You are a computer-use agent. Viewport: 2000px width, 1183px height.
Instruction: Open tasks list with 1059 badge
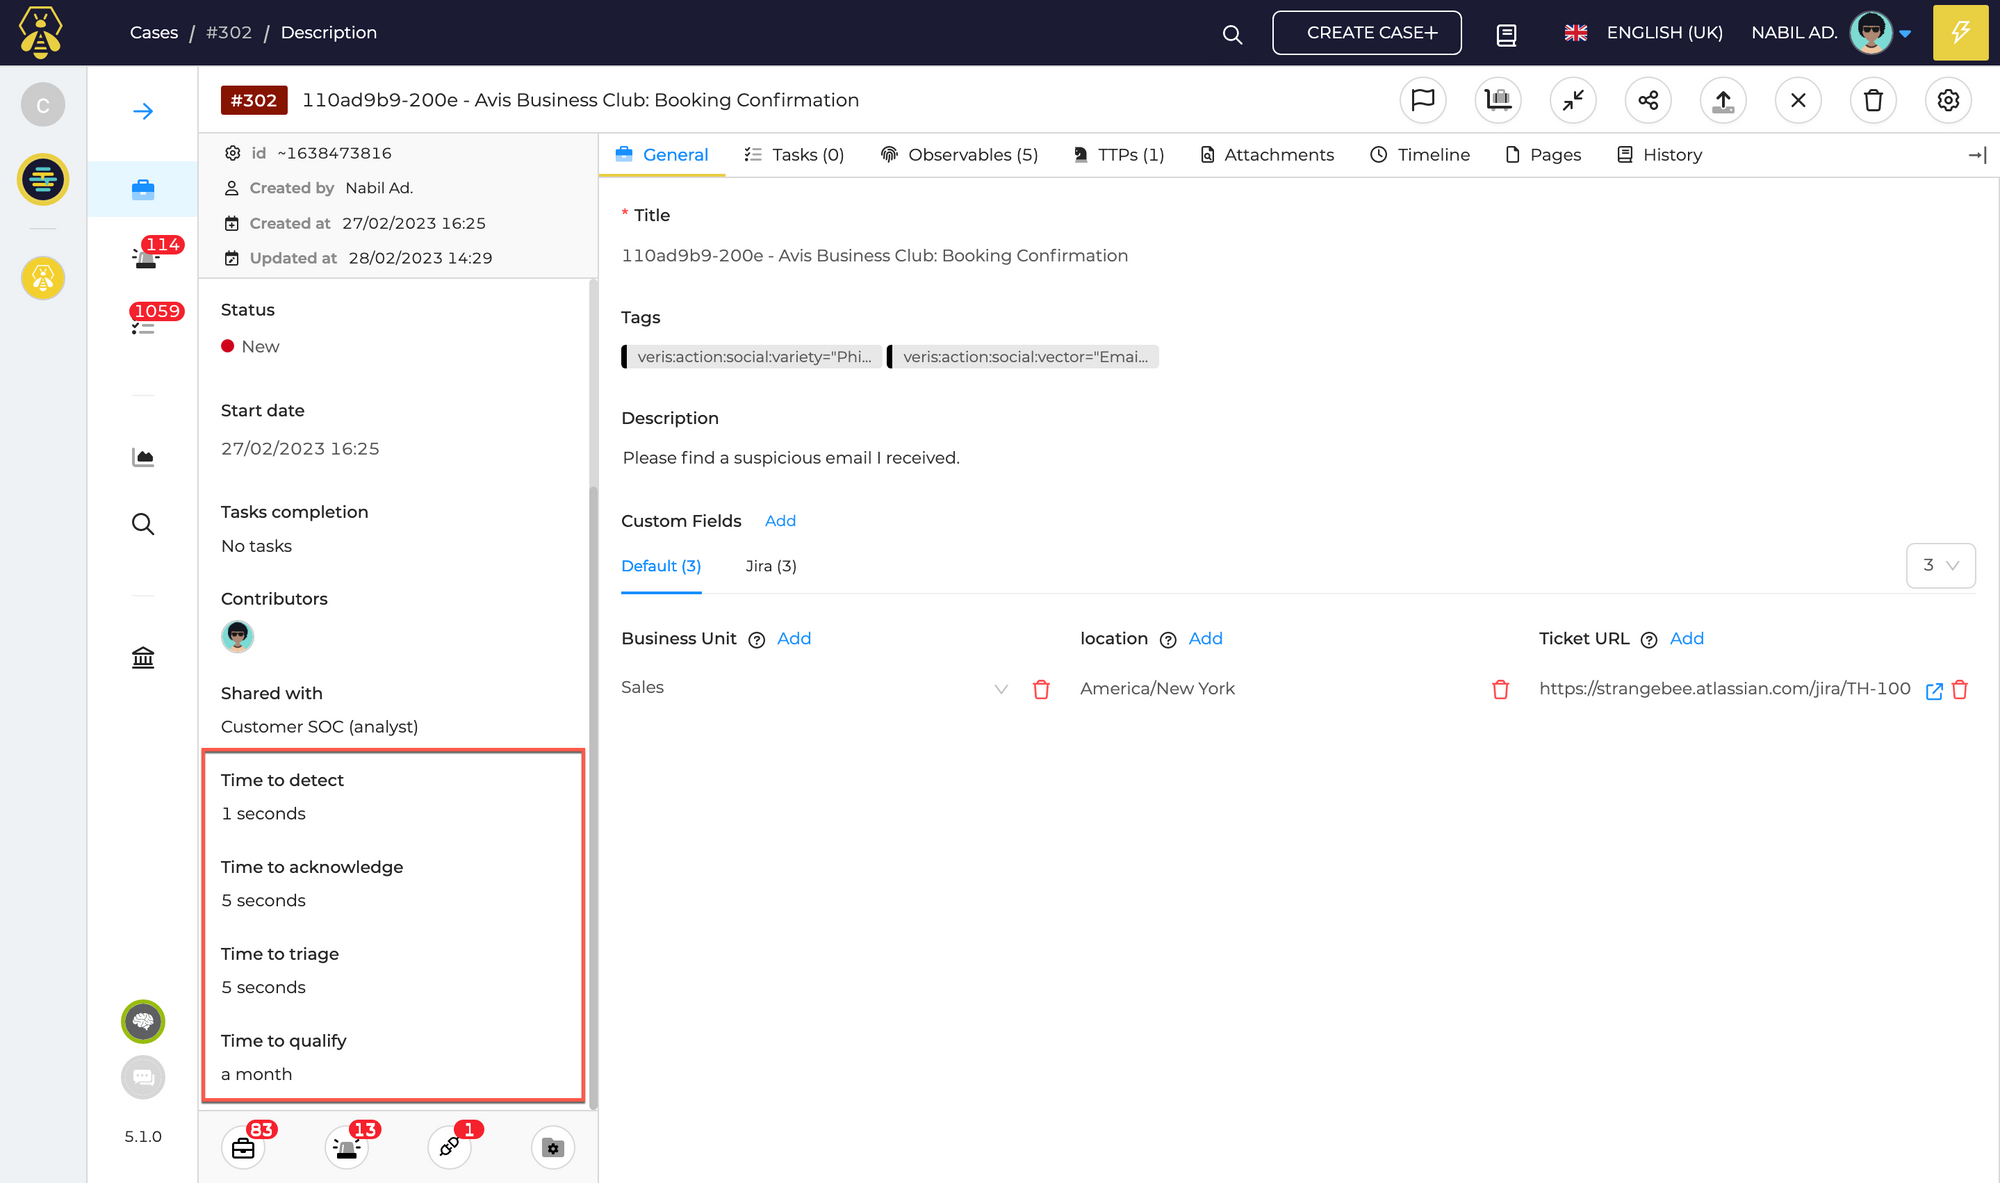click(x=143, y=324)
